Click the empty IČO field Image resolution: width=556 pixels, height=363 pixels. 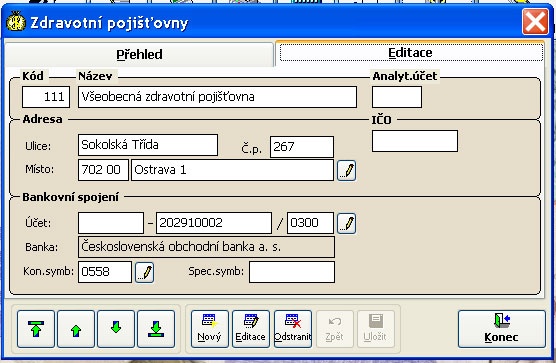tap(415, 141)
